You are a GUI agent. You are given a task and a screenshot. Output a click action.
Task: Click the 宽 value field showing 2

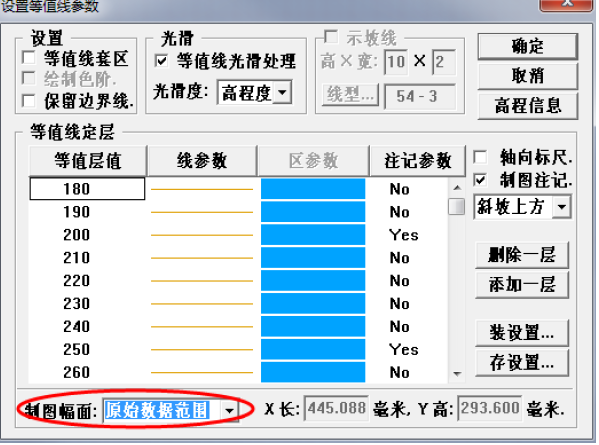[444, 61]
